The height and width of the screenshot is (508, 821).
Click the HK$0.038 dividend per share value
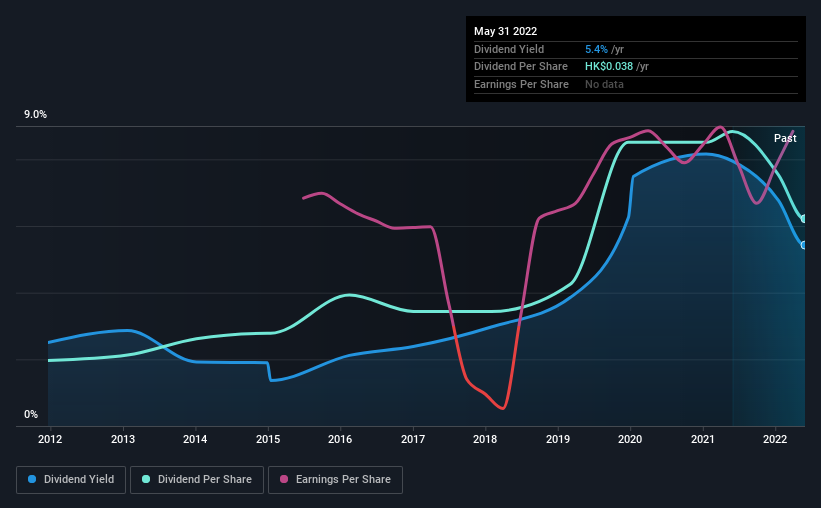click(608, 67)
